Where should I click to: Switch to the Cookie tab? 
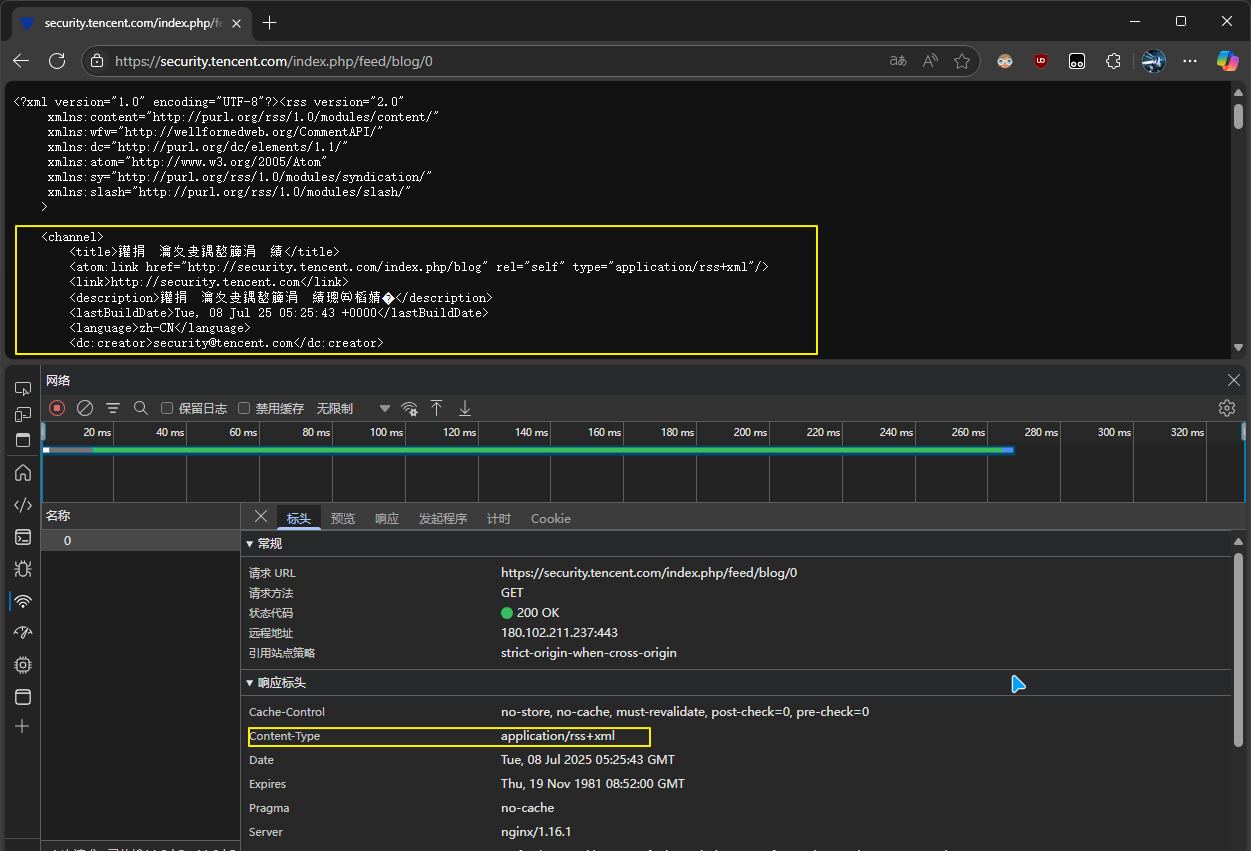tap(551, 518)
